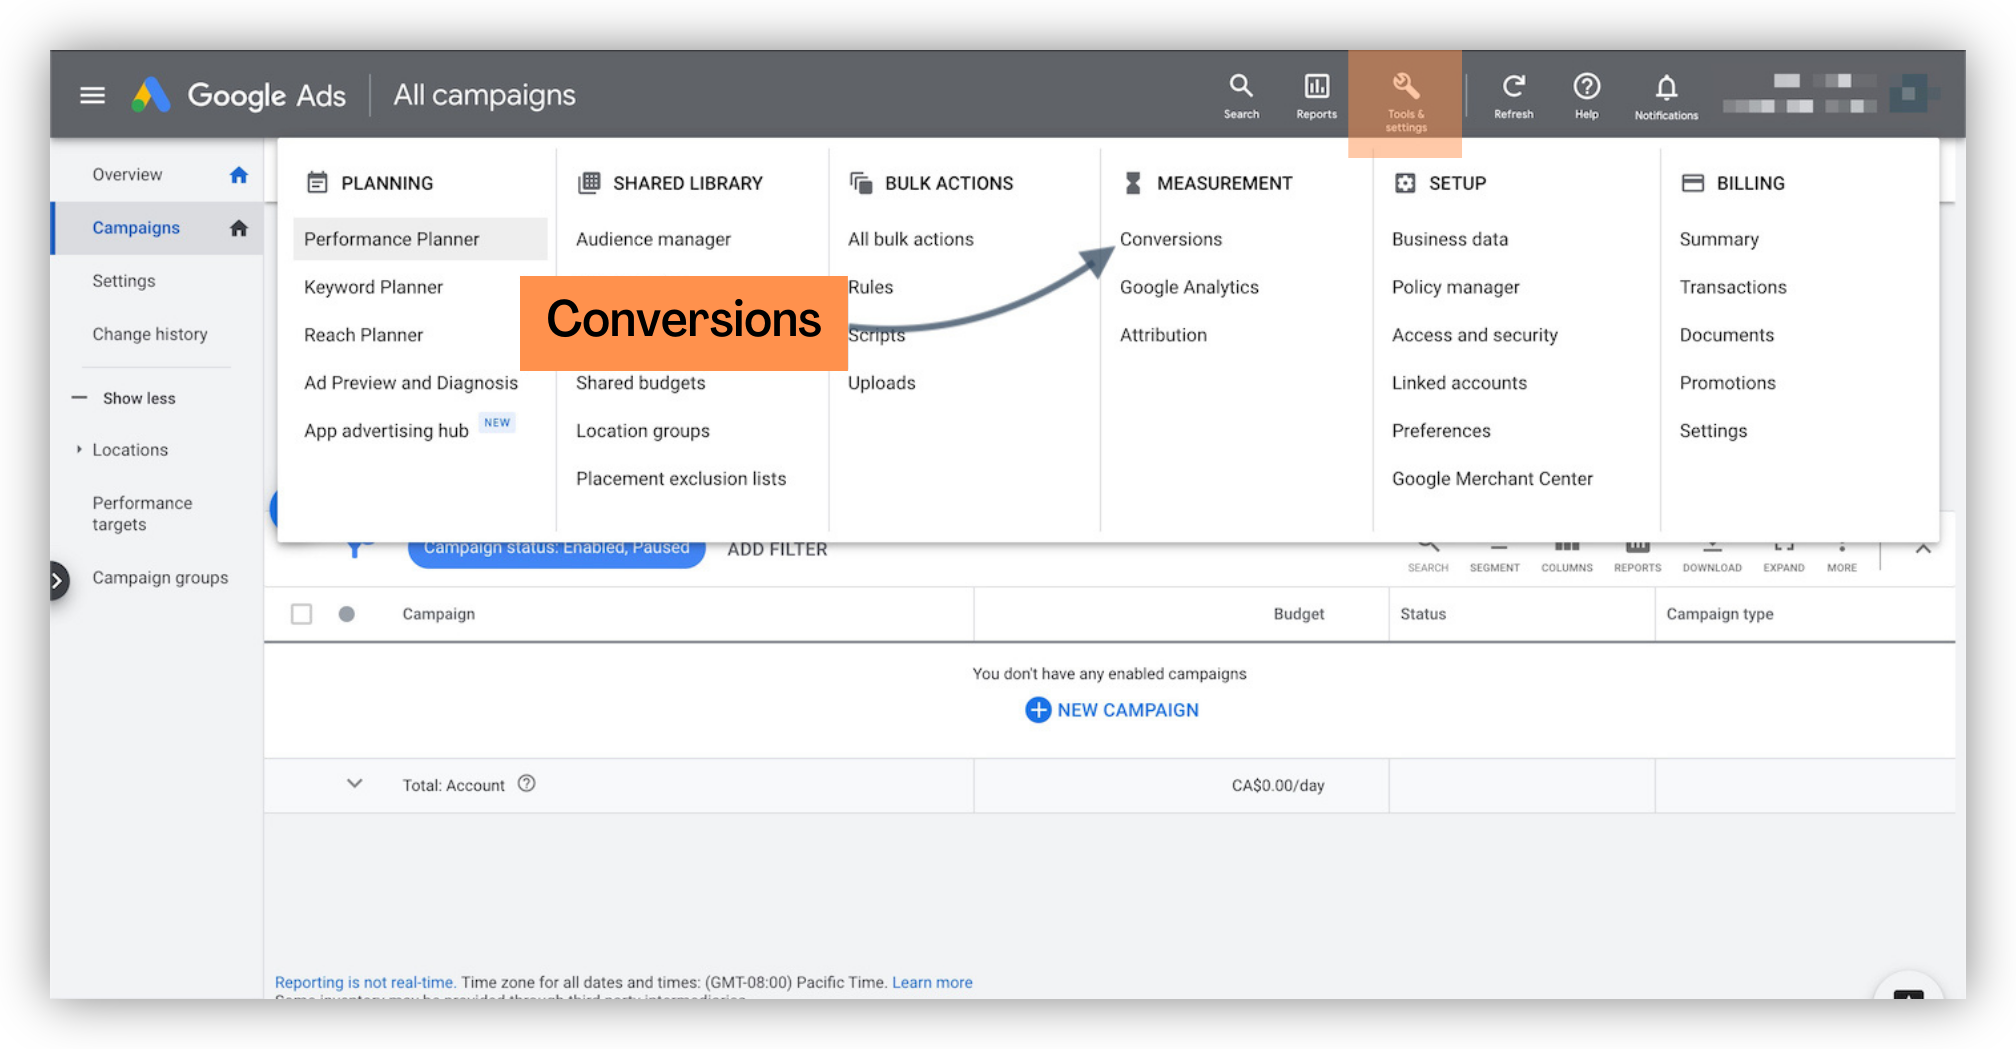2016x1049 pixels.
Task: Open Location groups
Action: (642, 431)
